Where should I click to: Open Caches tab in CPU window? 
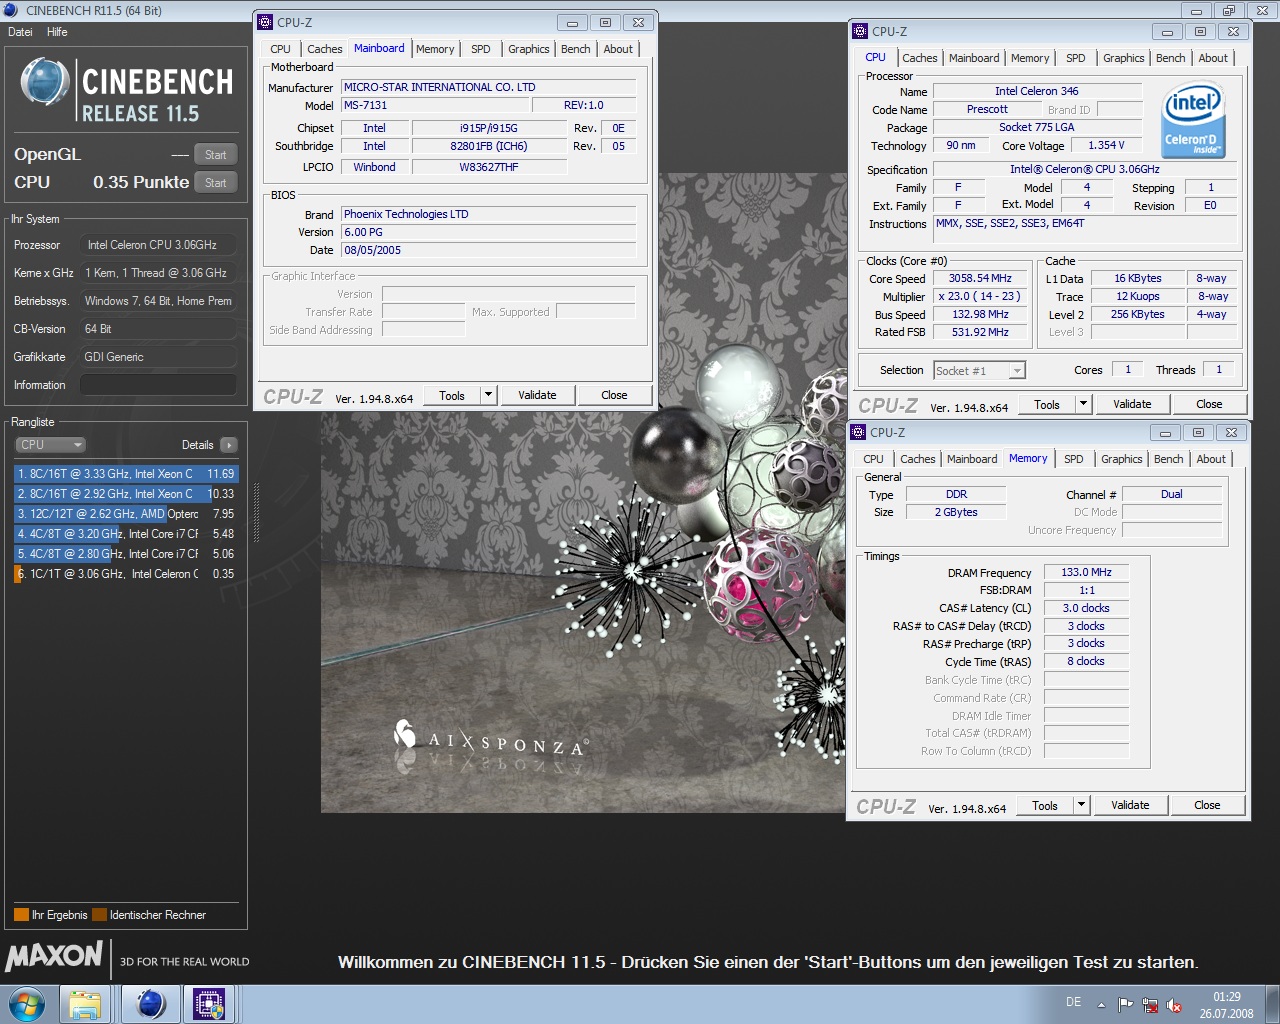coord(919,58)
